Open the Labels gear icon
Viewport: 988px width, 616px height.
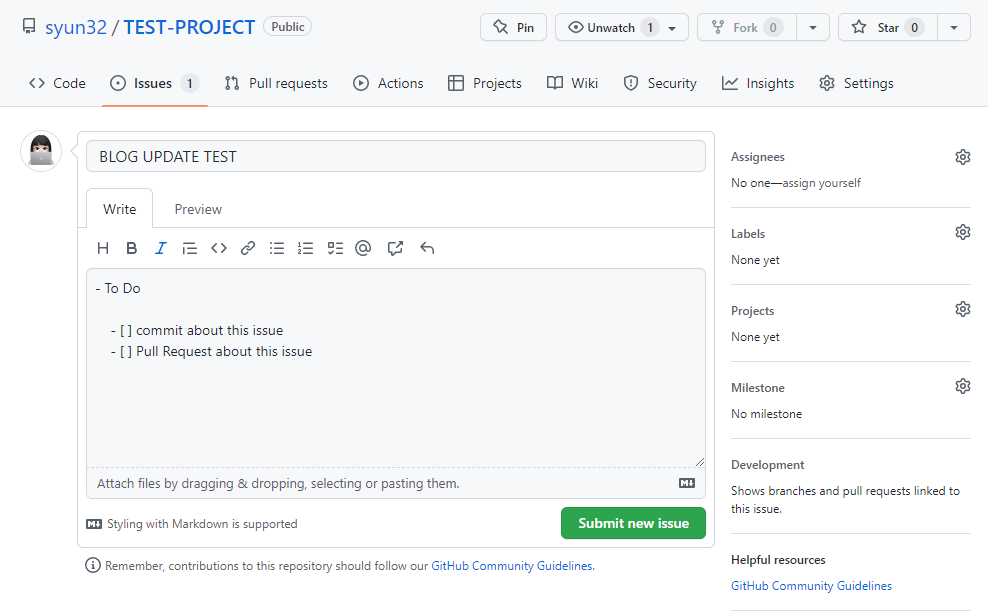click(x=962, y=232)
